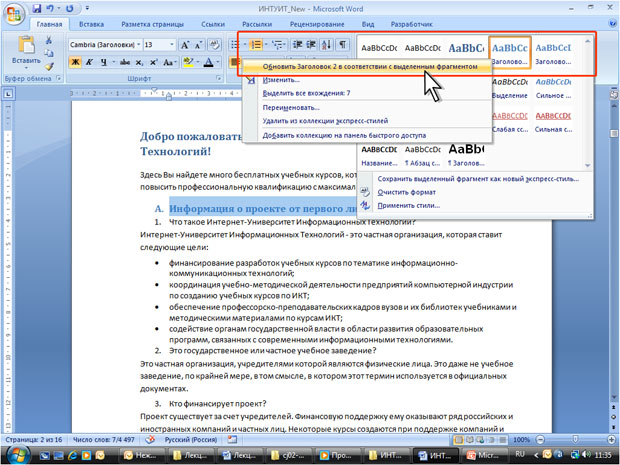This screenshot has width=620, height=465.
Task: Click the language indicator Русский (Россия)
Action: tap(191, 440)
